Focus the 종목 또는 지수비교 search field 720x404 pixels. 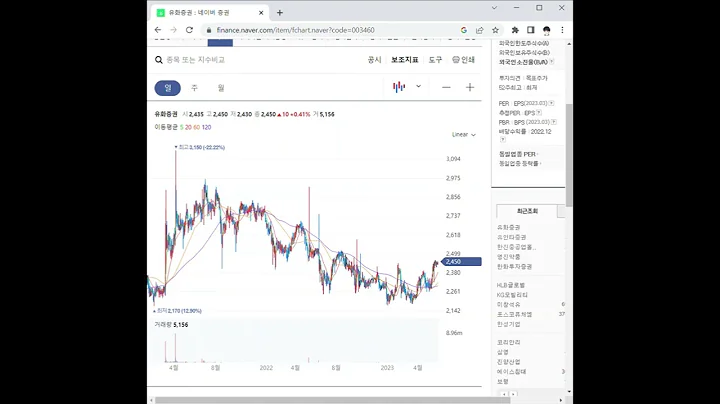coord(195,60)
